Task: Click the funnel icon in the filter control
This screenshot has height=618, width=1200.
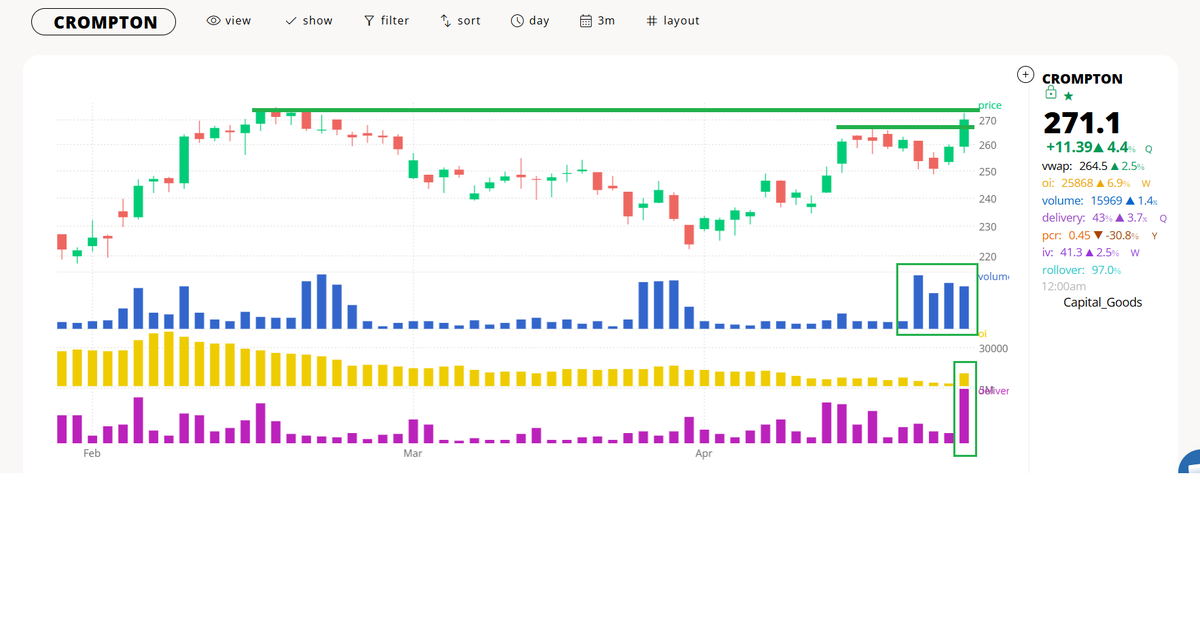Action: (x=369, y=20)
